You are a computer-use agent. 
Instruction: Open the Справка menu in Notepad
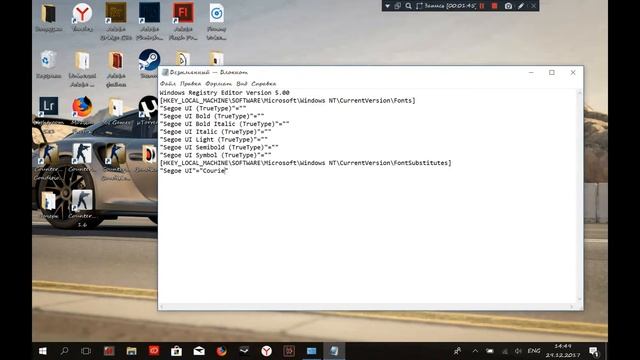pyautogui.click(x=264, y=83)
